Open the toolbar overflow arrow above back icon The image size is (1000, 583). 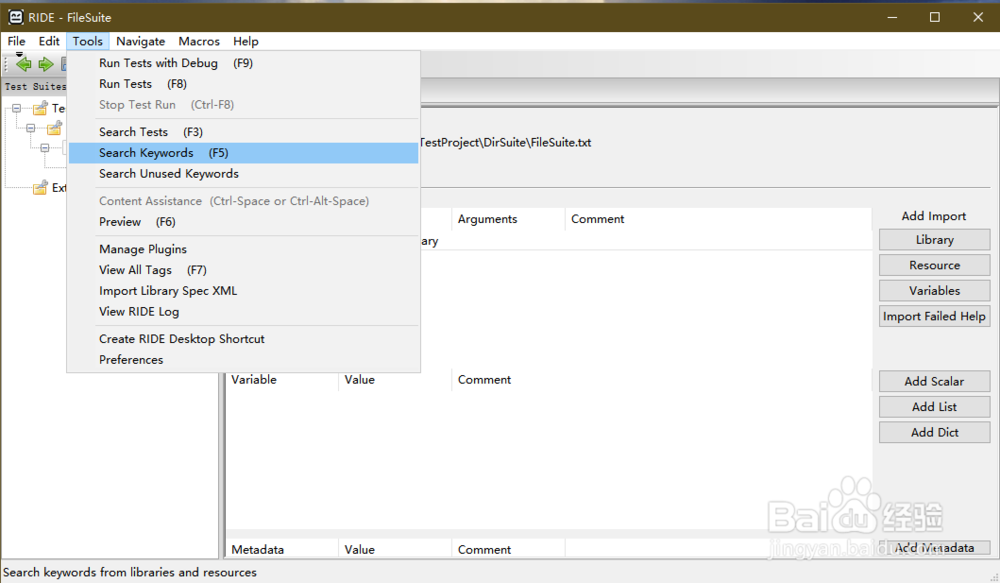(19, 54)
